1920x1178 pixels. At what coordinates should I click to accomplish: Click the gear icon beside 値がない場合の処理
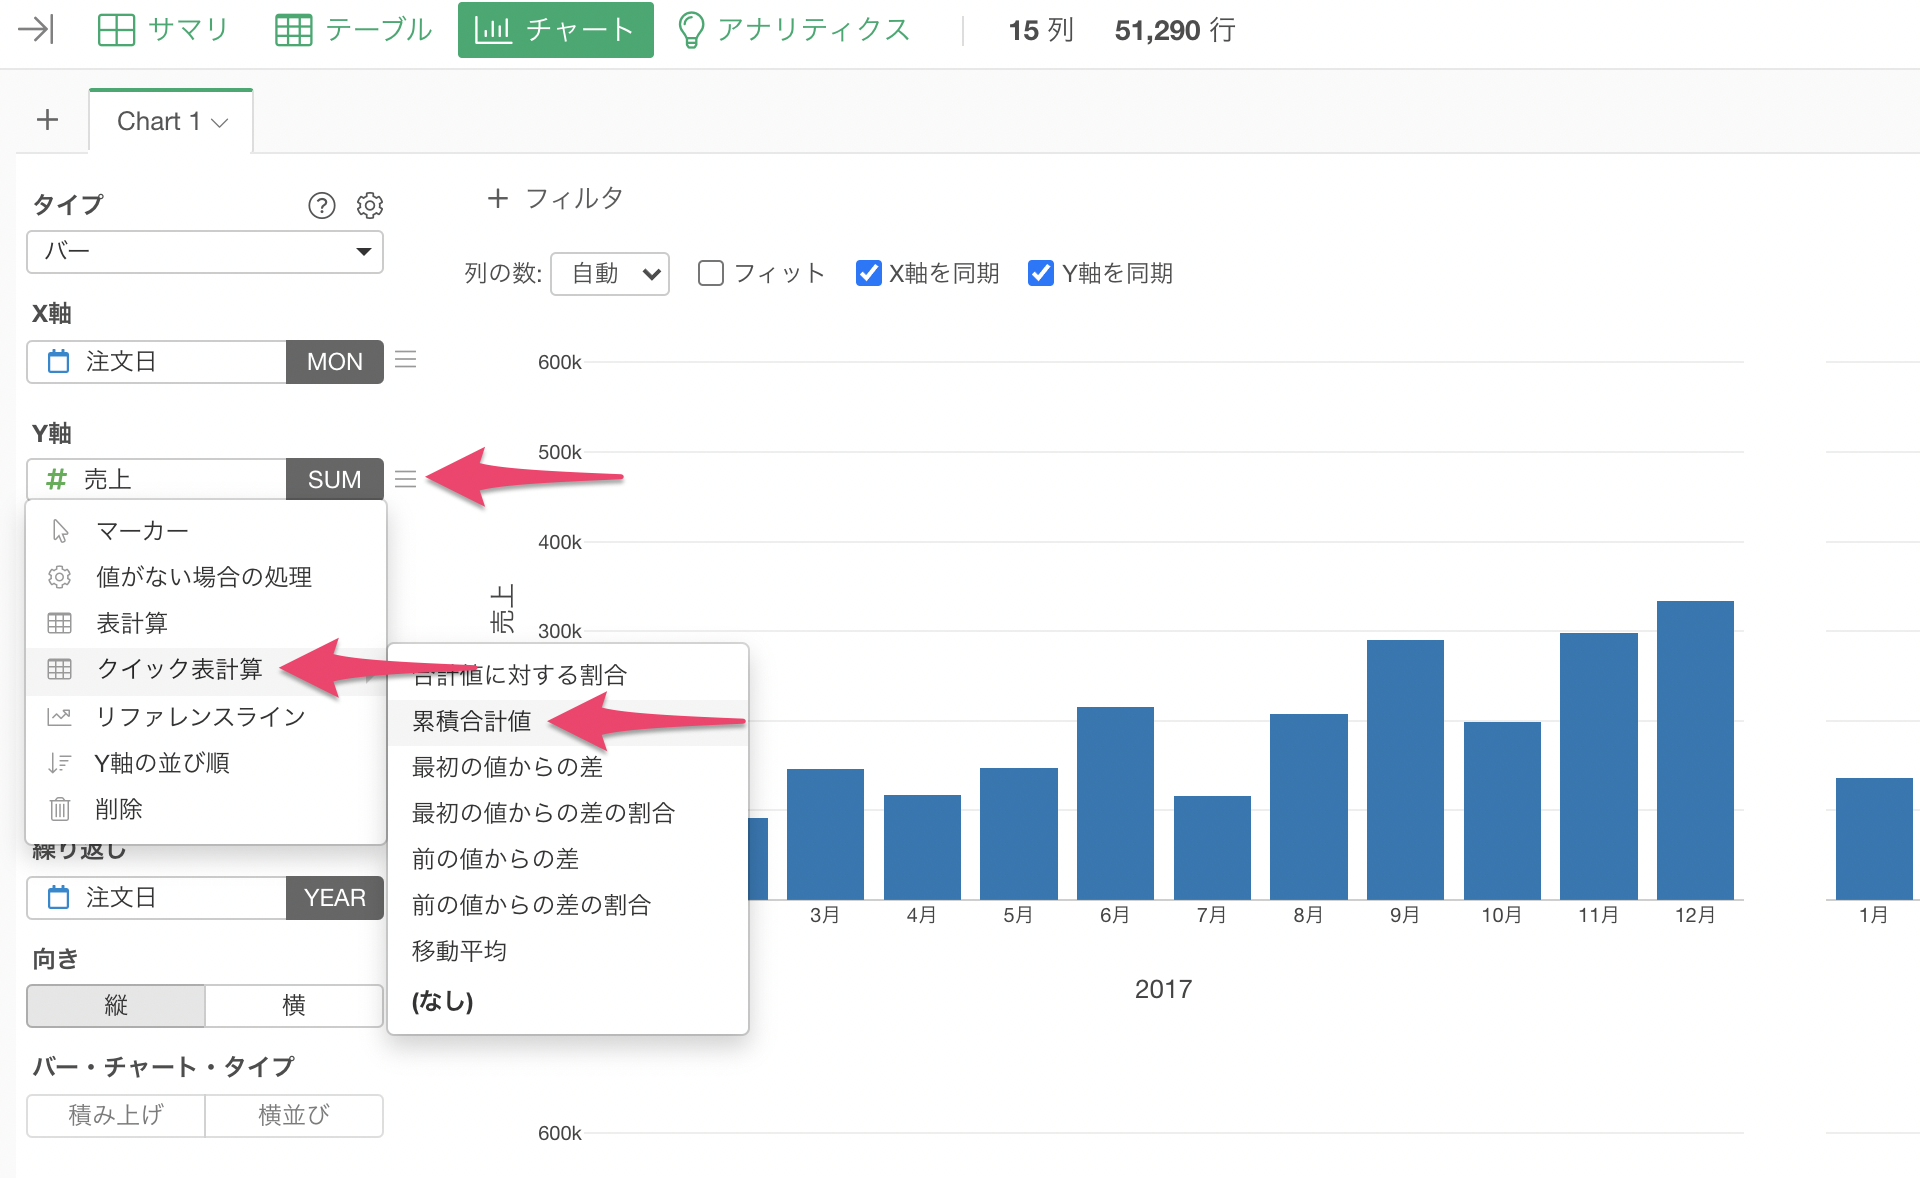[x=60, y=577]
